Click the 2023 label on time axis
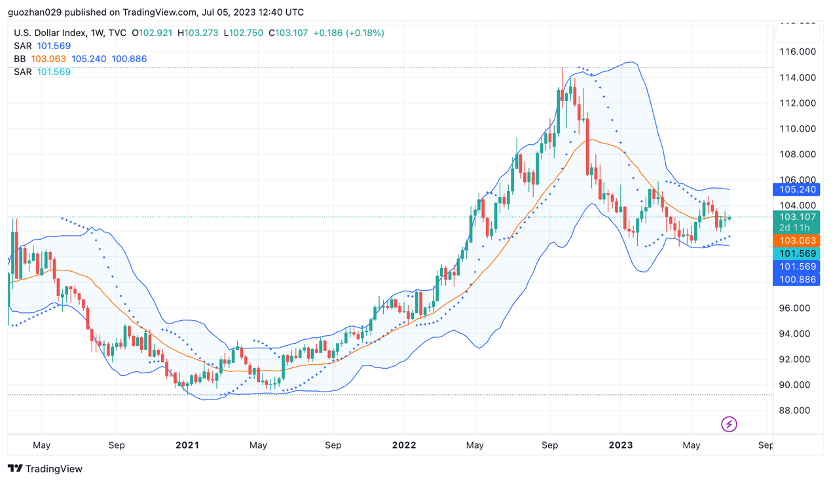 [620, 445]
